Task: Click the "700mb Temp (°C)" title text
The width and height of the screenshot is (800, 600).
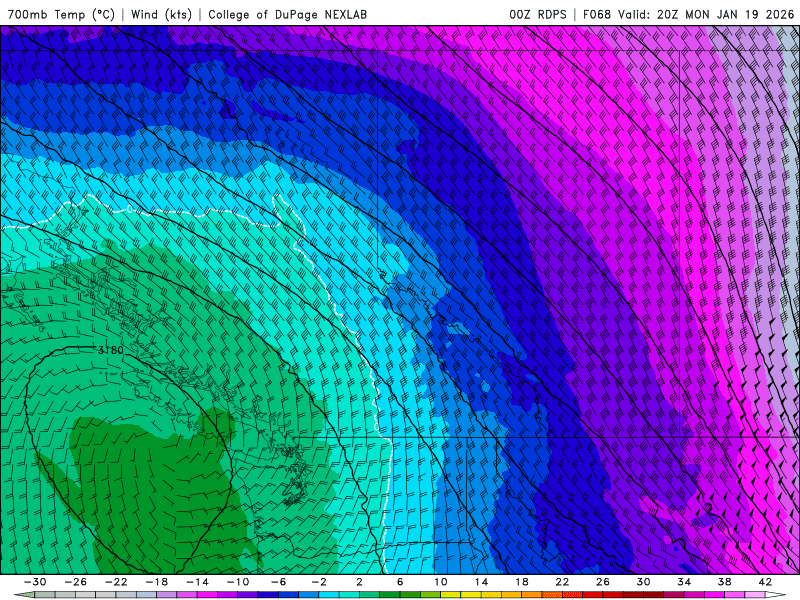Action: [x=61, y=14]
